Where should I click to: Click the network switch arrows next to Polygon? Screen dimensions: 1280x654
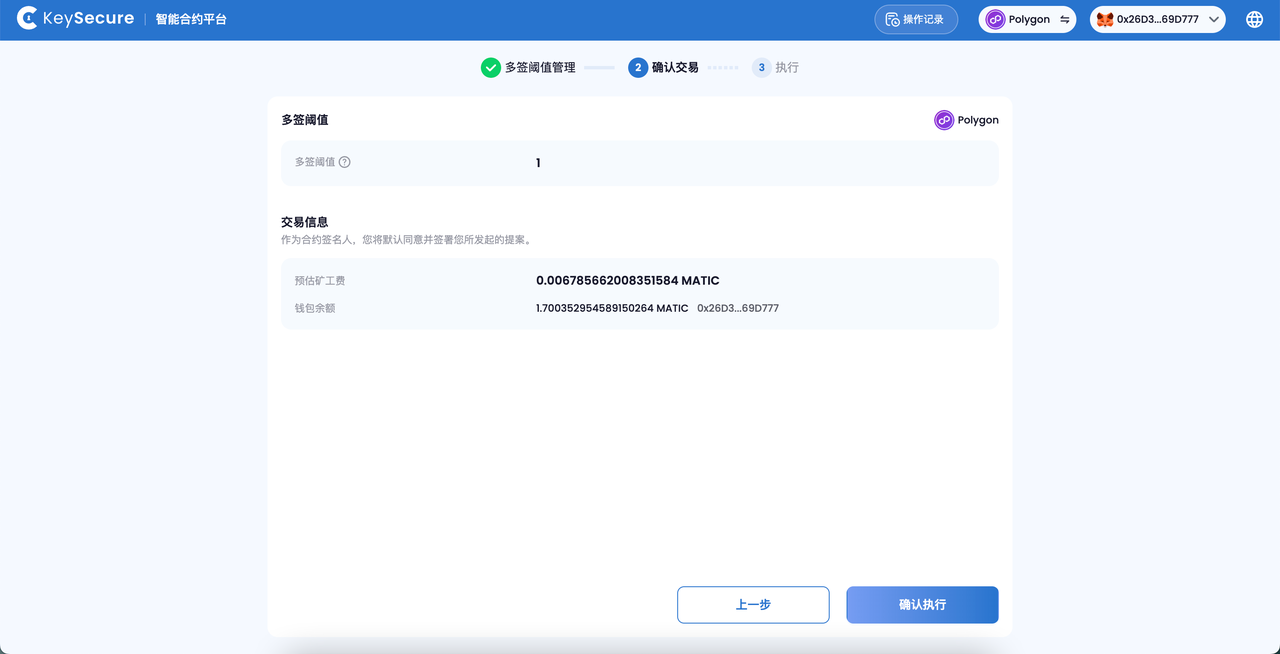(x=1064, y=19)
